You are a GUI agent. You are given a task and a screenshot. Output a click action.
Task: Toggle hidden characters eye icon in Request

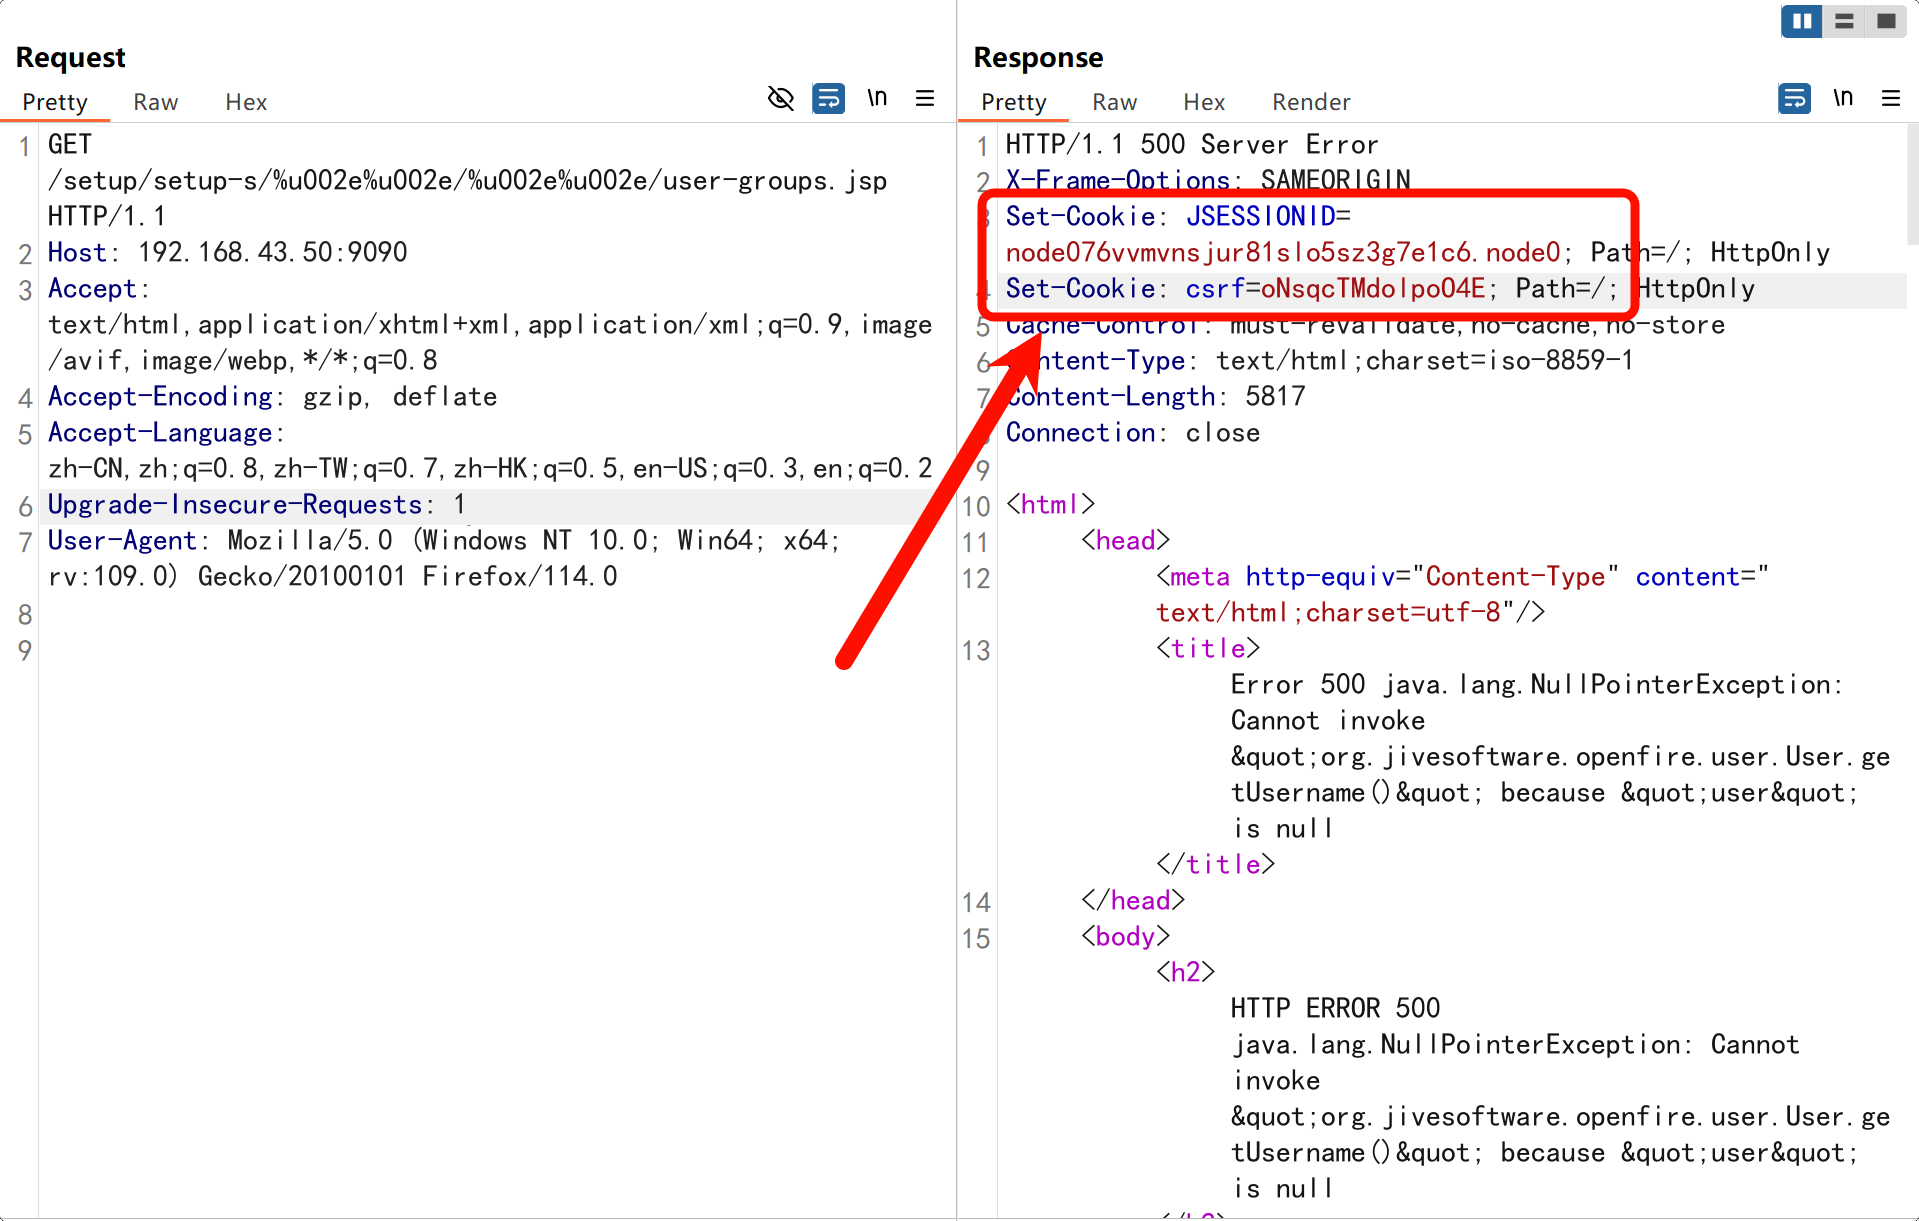pyautogui.click(x=780, y=98)
